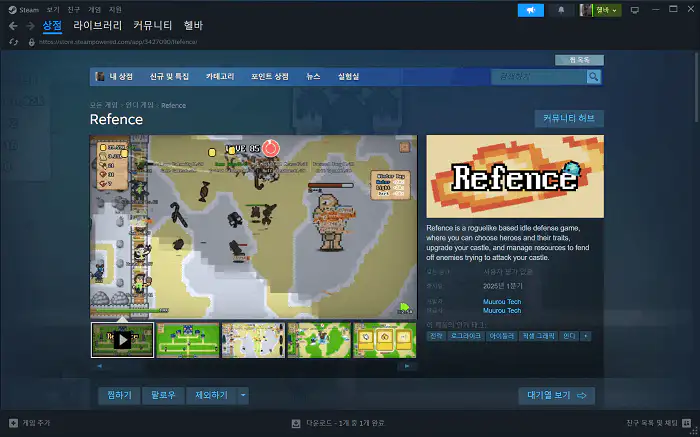700x437 pixels.
Task: Open 뉴스 in store nav
Action: click(x=313, y=77)
